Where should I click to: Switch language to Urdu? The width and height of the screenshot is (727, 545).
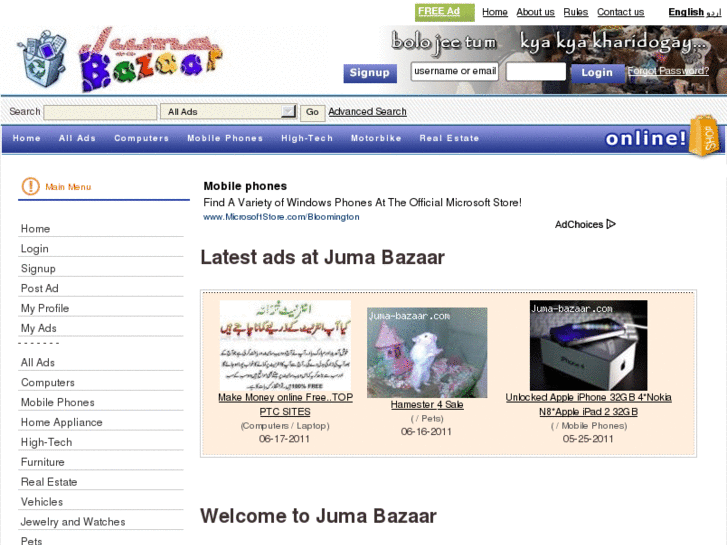(x=713, y=13)
